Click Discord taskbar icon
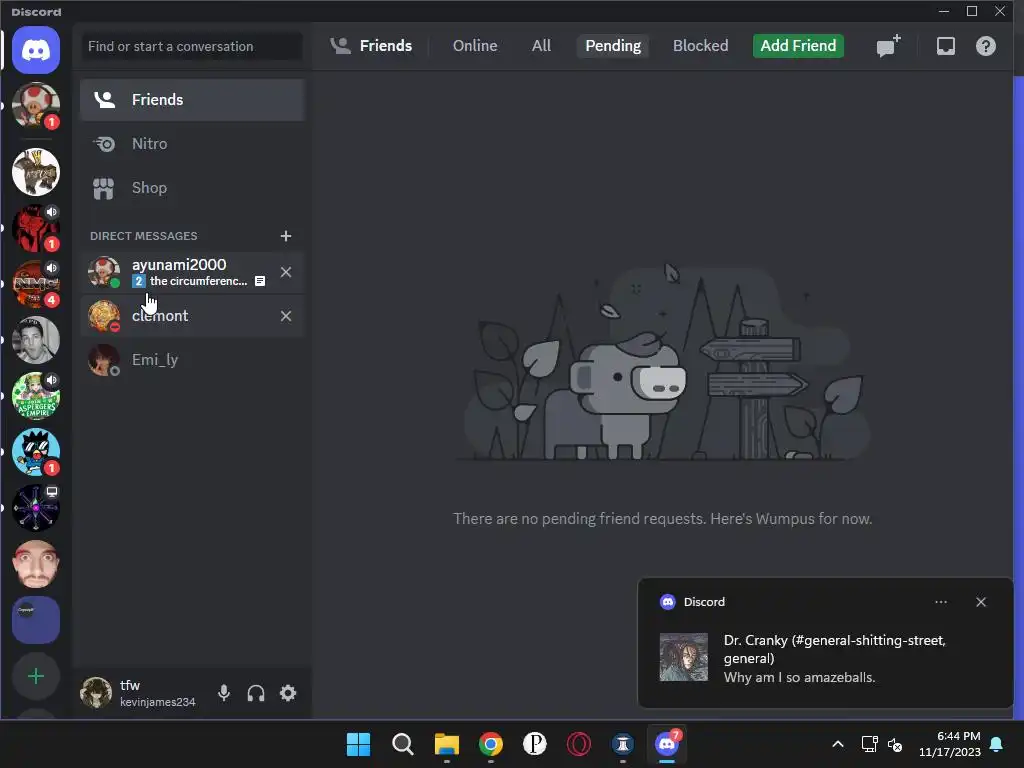This screenshot has height=768, width=1024. [x=667, y=744]
